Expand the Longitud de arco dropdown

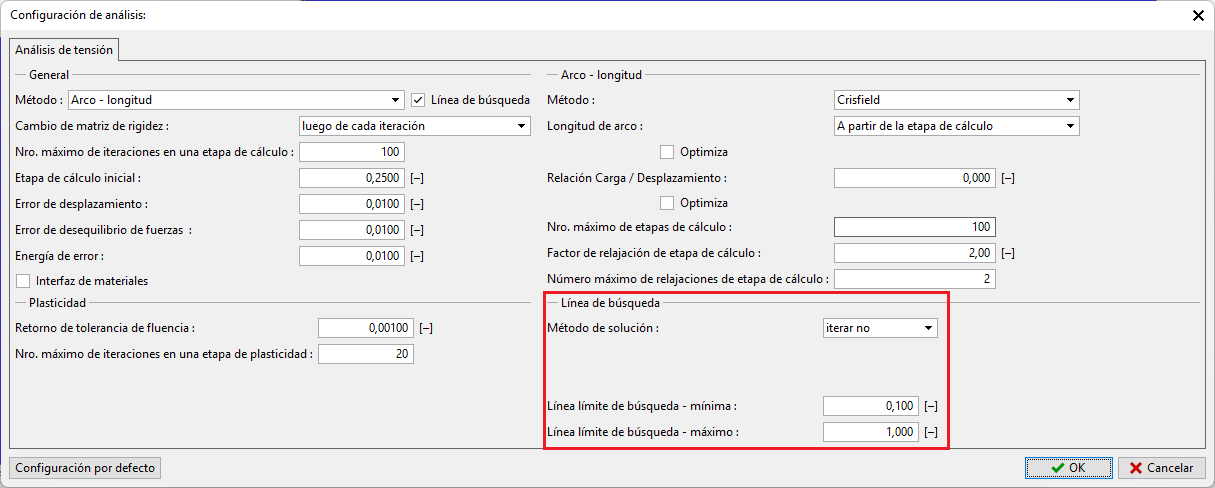[x=956, y=126]
